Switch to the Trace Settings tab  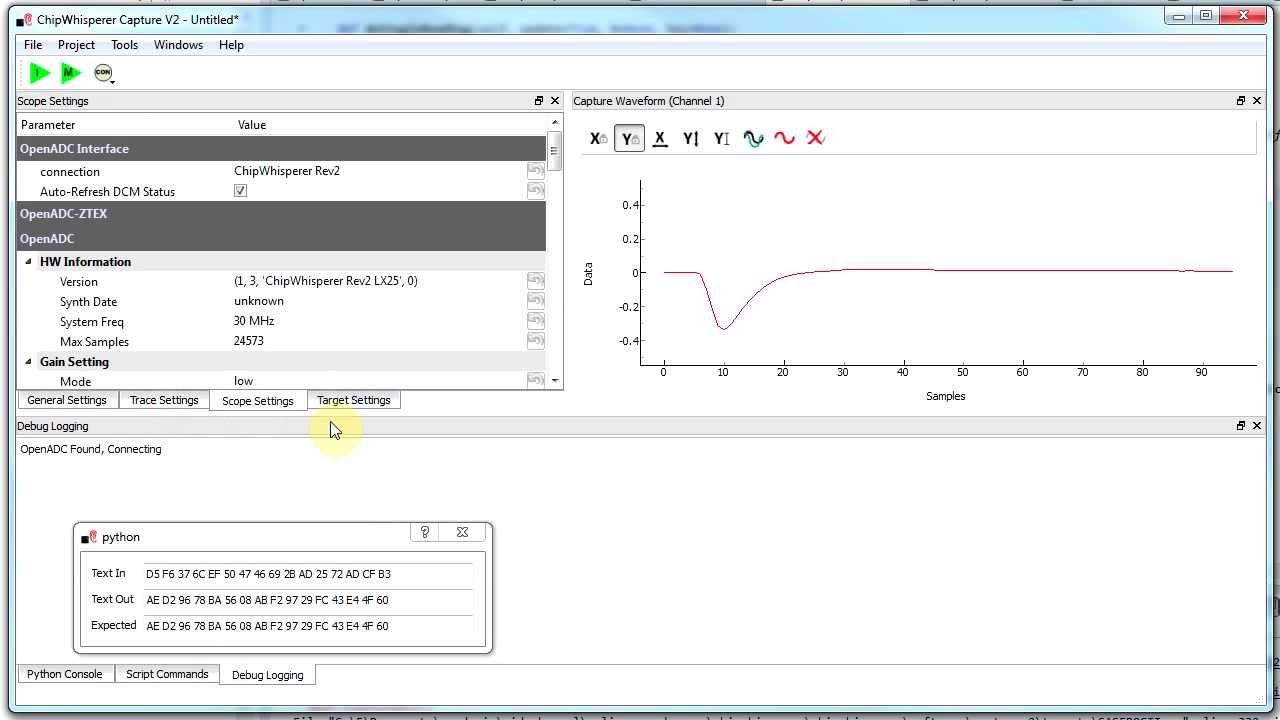click(164, 400)
